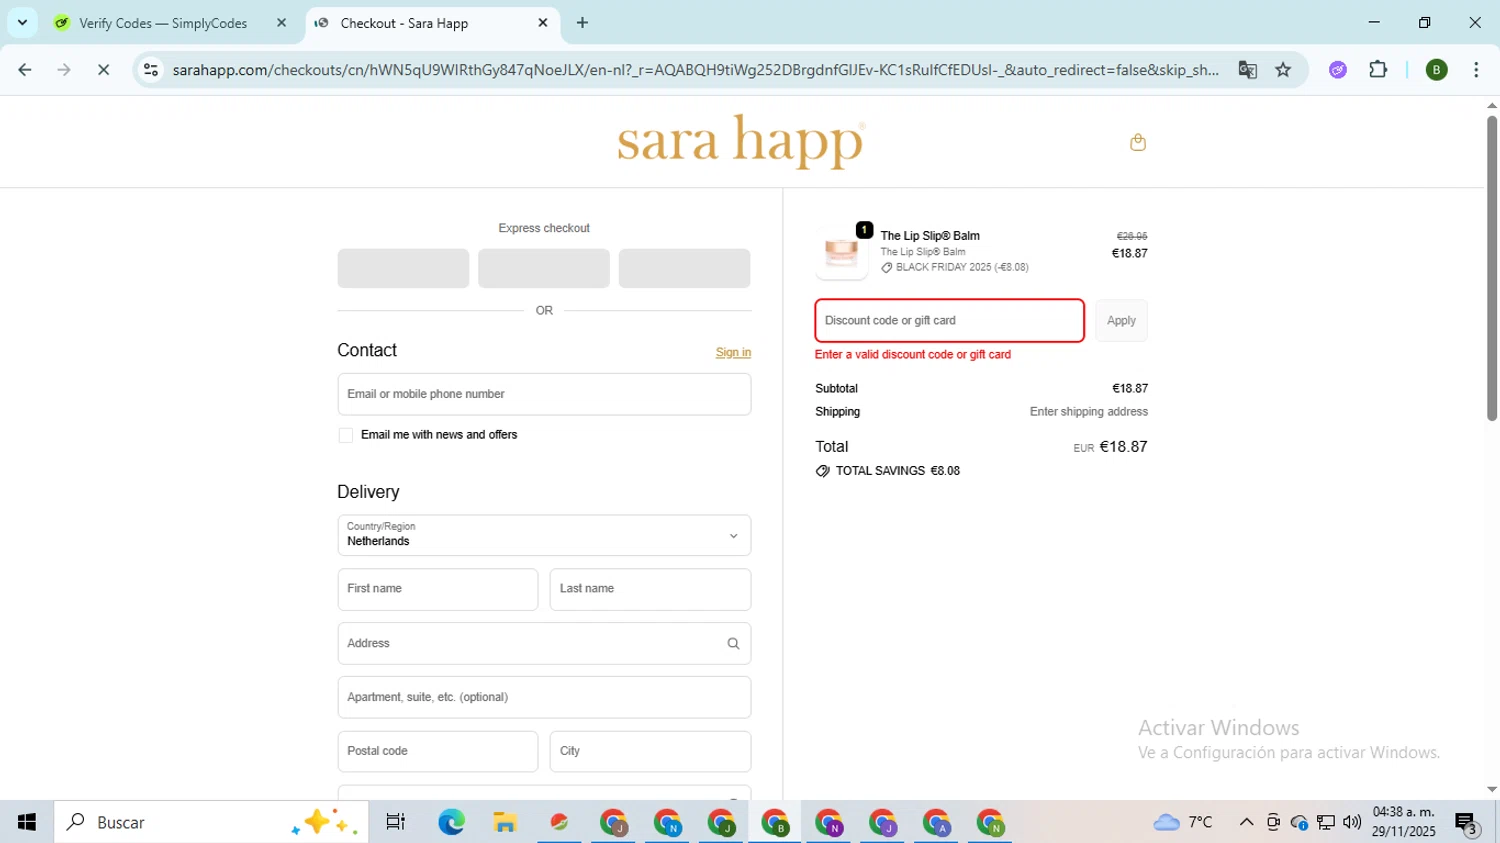Open the weather widget showing 7°C
This screenshot has width=1500, height=843.
point(1183,822)
